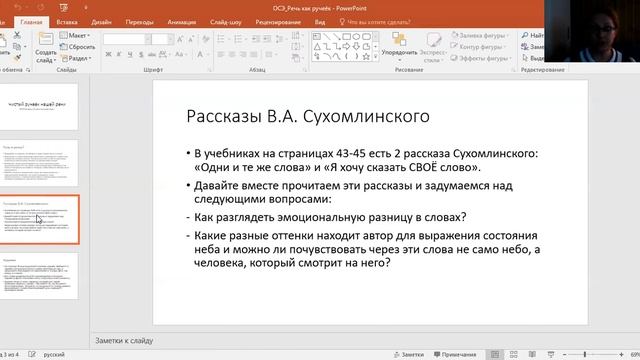The width and height of the screenshot is (640, 360).
Task: Start slideshow from status bar icon
Action: [551, 354]
